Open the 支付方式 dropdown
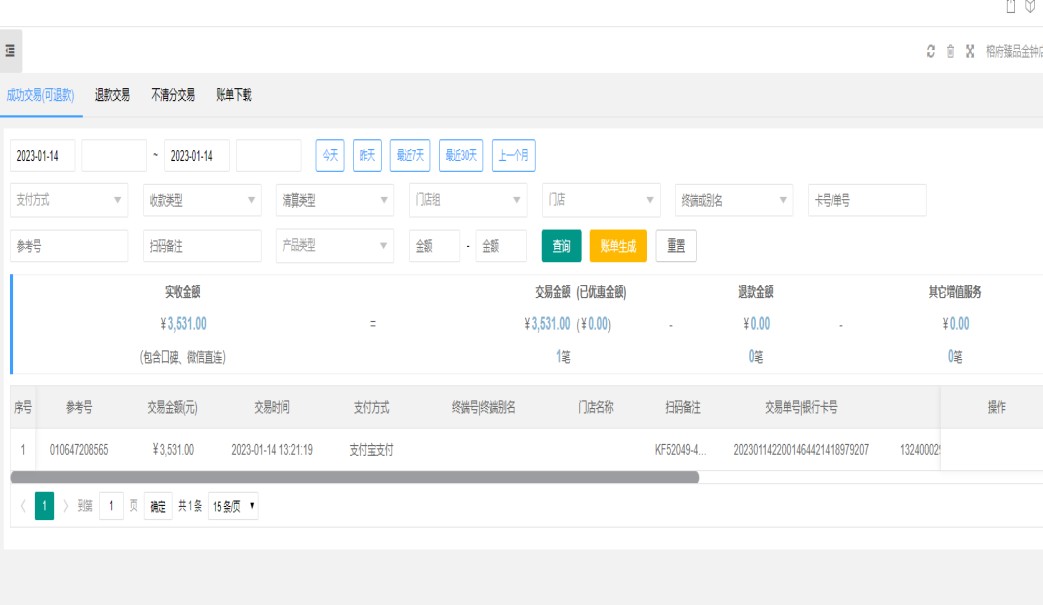Viewport: 1043px width, 605px height. pyautogui.click(x=69, y=200)
